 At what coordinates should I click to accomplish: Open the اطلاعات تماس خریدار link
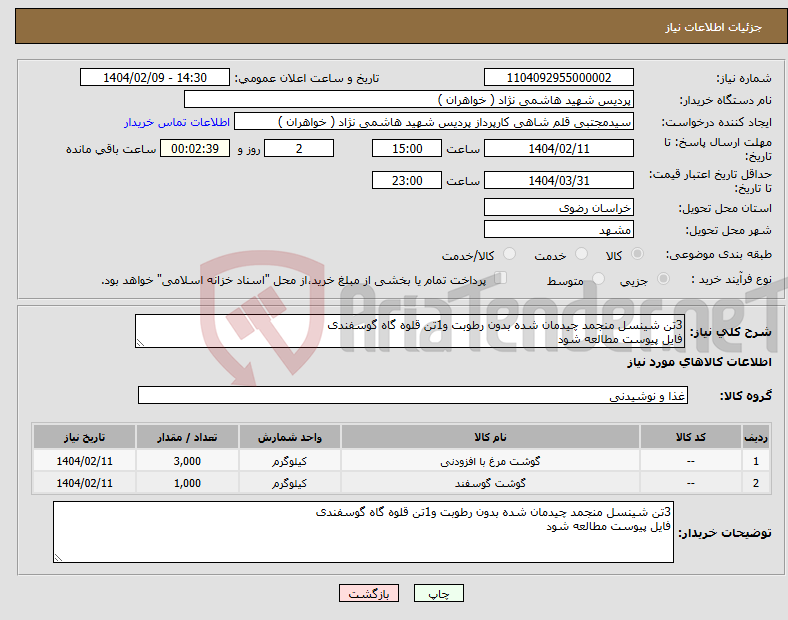177,122
